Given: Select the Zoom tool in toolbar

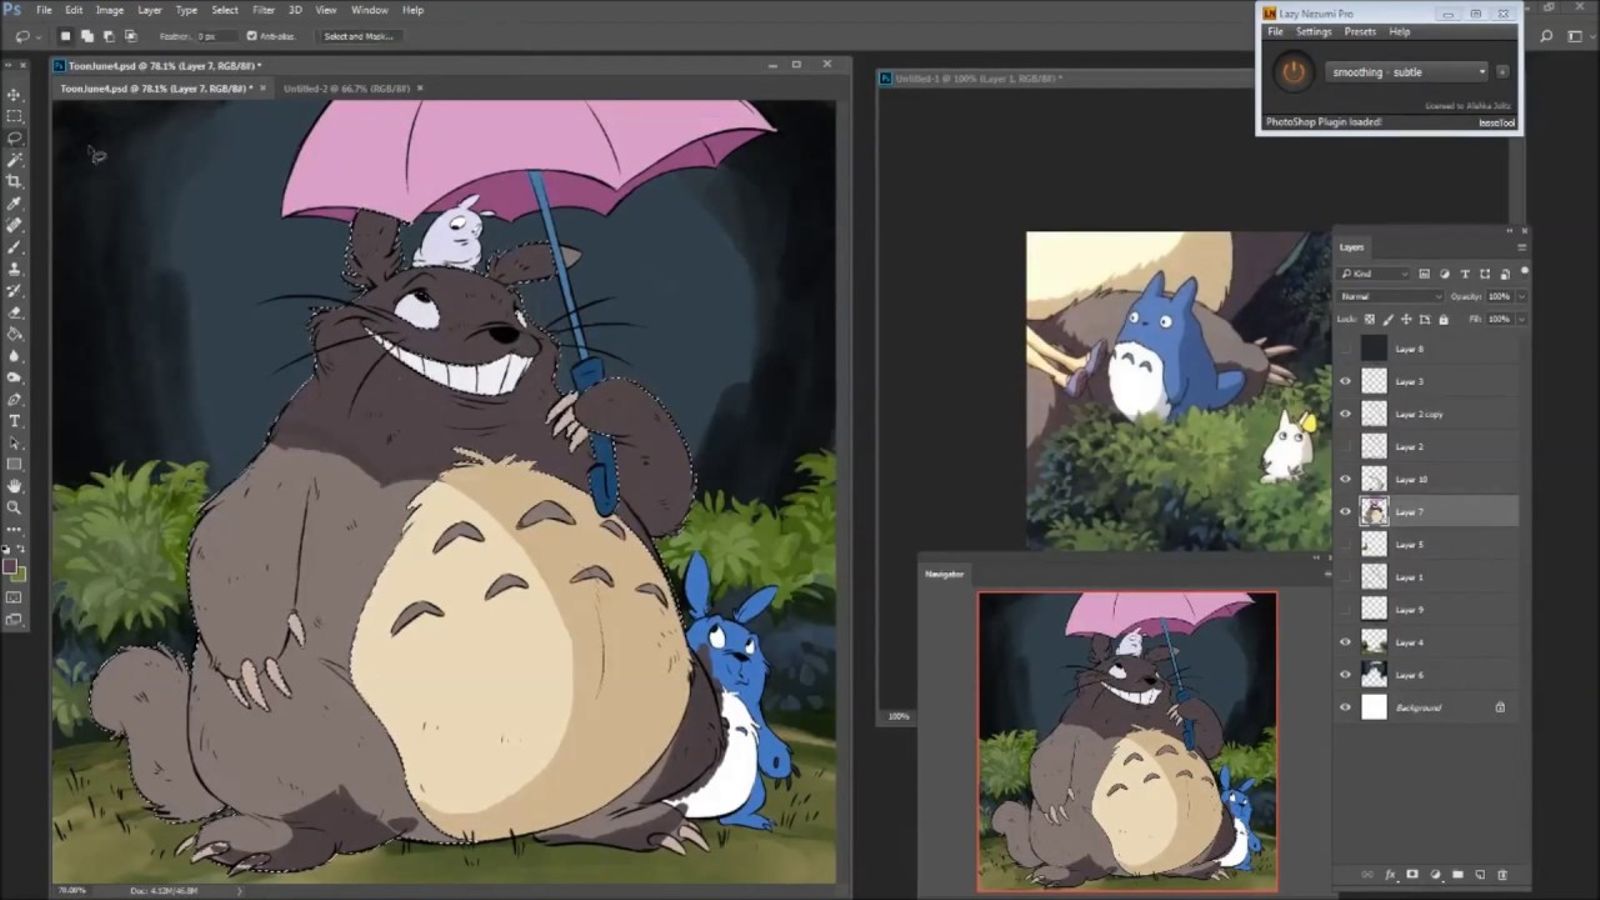Looking at the screenshot, I should point(14,508).
